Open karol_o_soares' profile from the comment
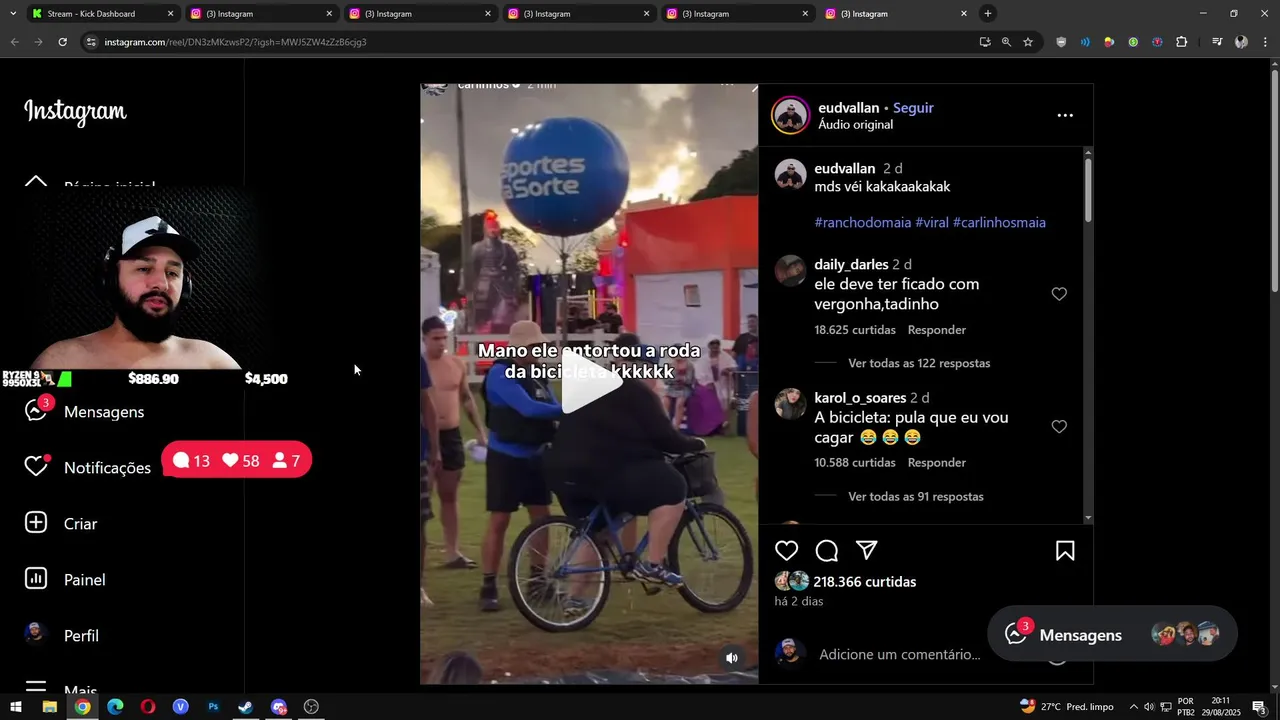 [x=860, y=398]
